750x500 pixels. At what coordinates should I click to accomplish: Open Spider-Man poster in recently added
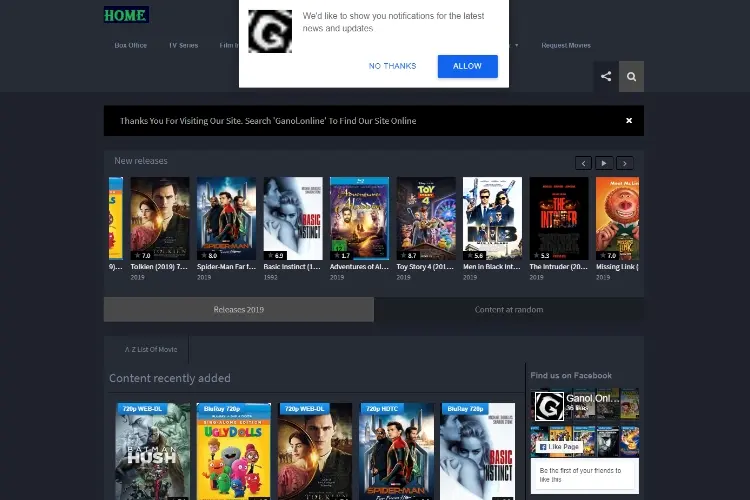point(397,451)
